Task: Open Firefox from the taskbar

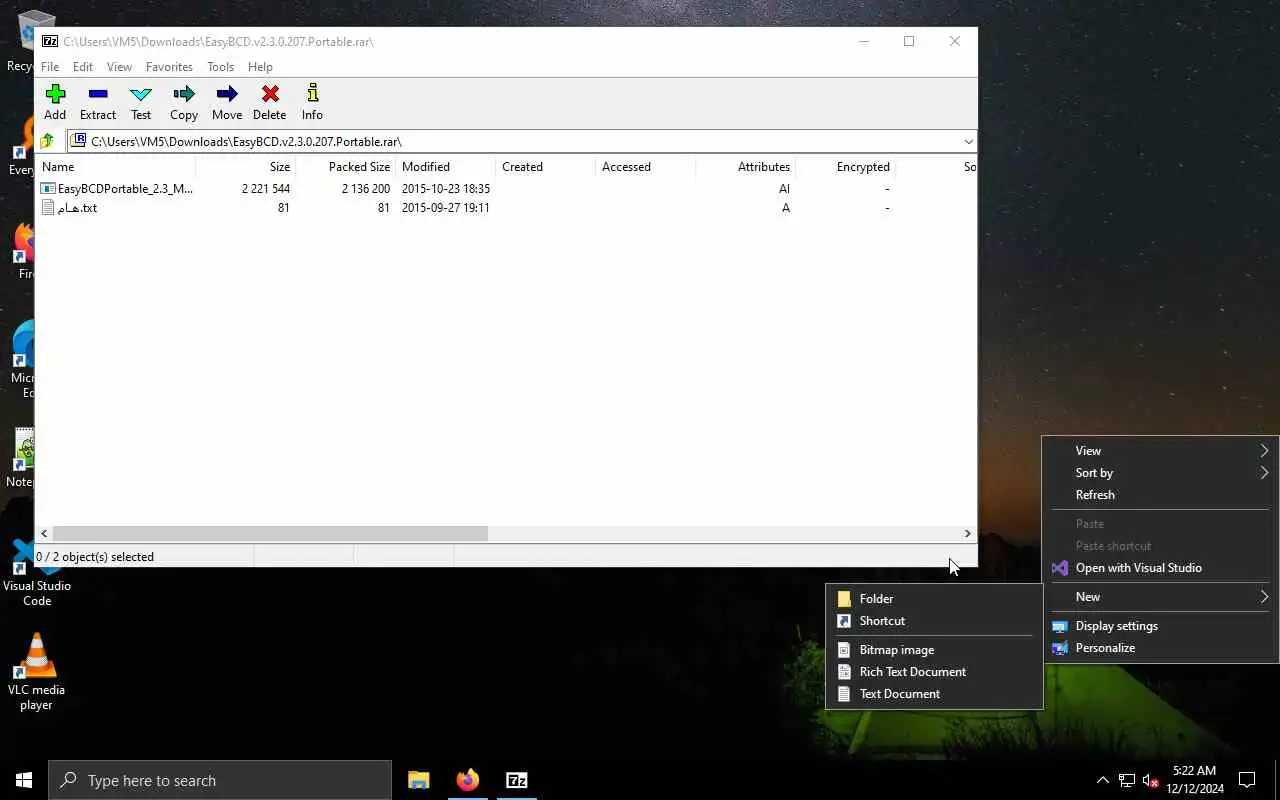Action: (467, 780)
